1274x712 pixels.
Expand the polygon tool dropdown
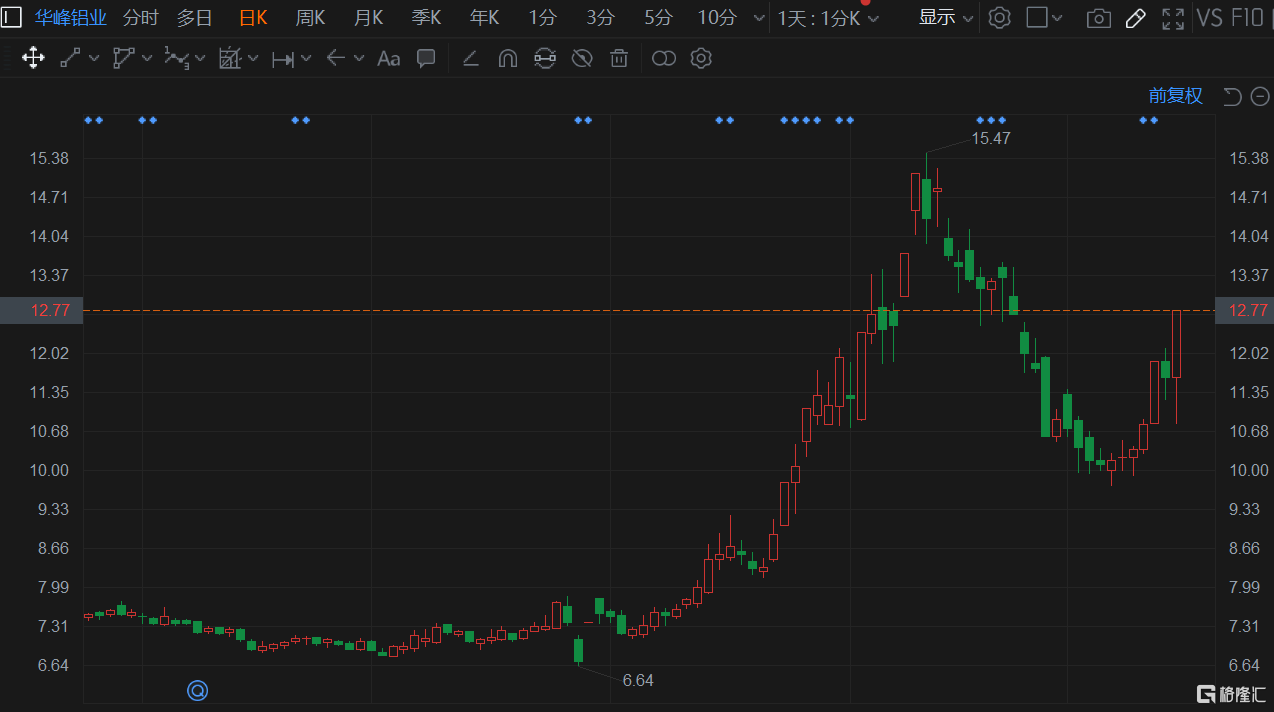[147, 58]
